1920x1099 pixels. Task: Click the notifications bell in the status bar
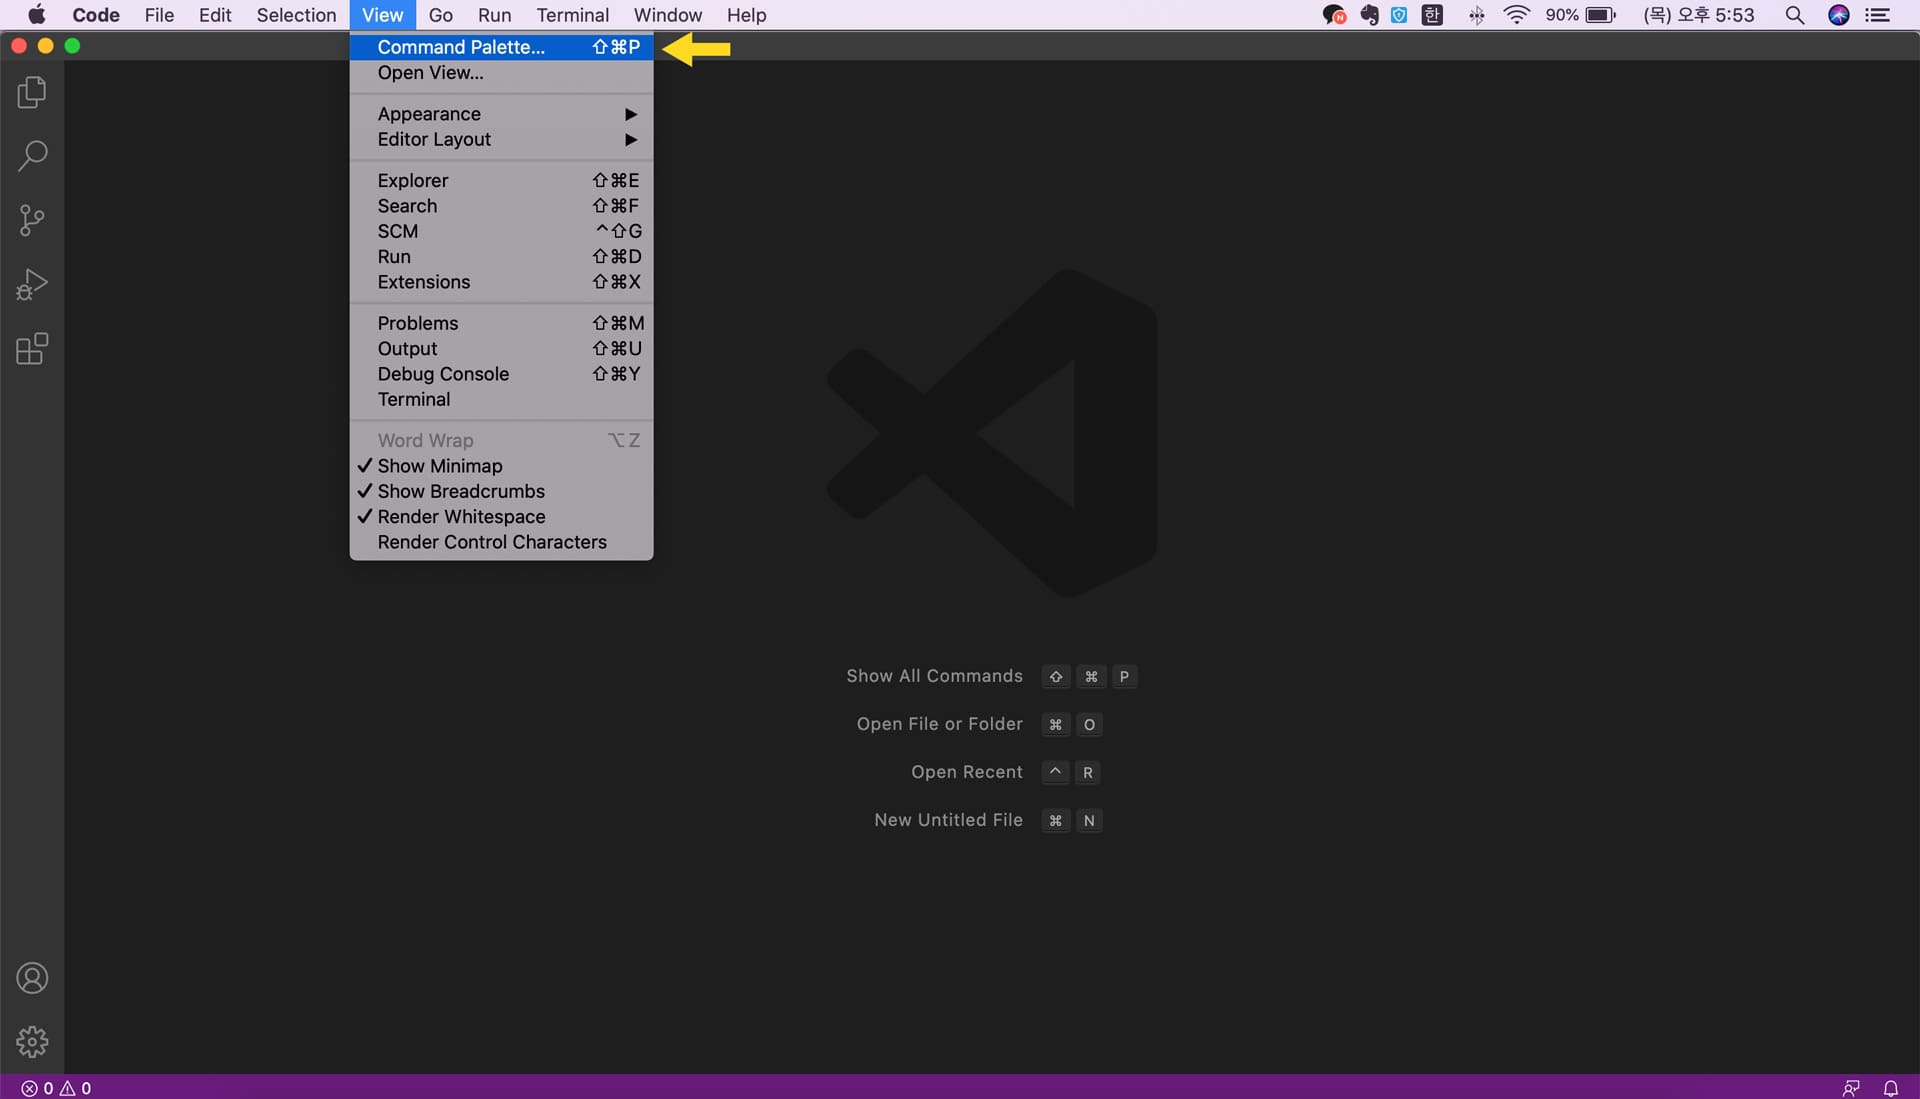click(x=1892, y=1087)
